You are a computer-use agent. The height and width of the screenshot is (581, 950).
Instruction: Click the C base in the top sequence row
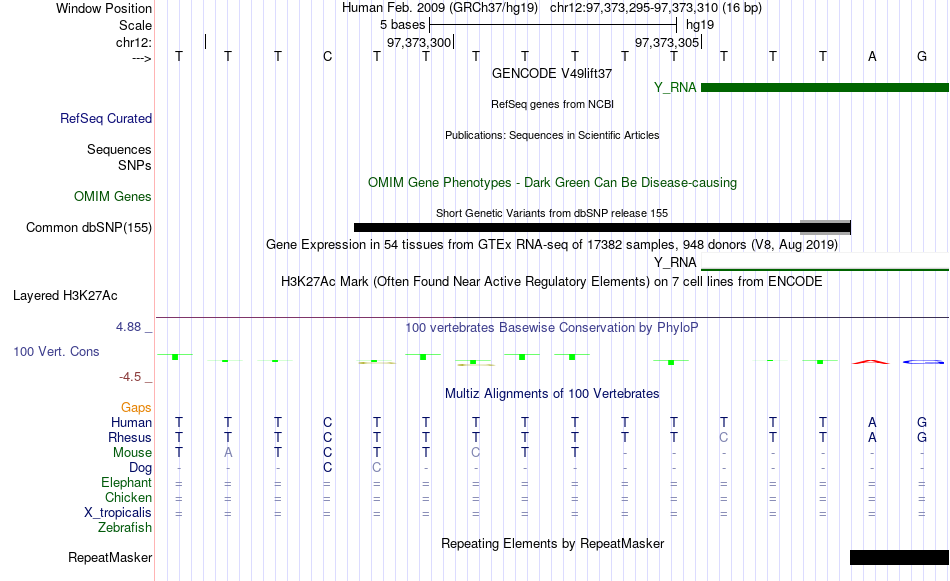327,56
